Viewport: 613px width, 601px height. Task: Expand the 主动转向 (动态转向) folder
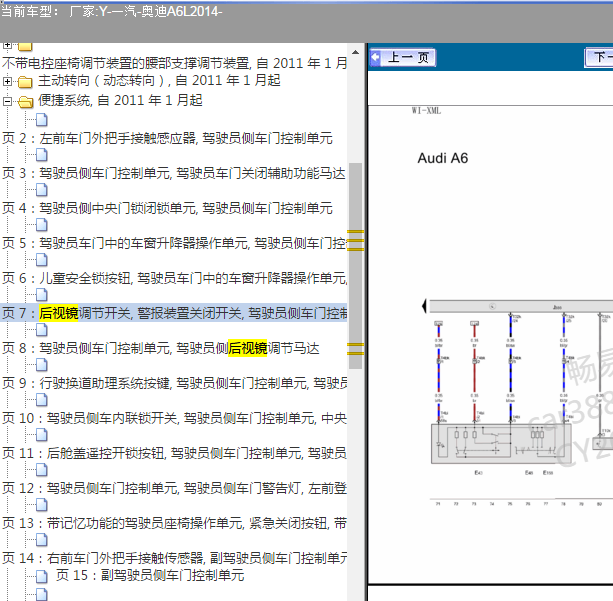click(x=7, y=81)
